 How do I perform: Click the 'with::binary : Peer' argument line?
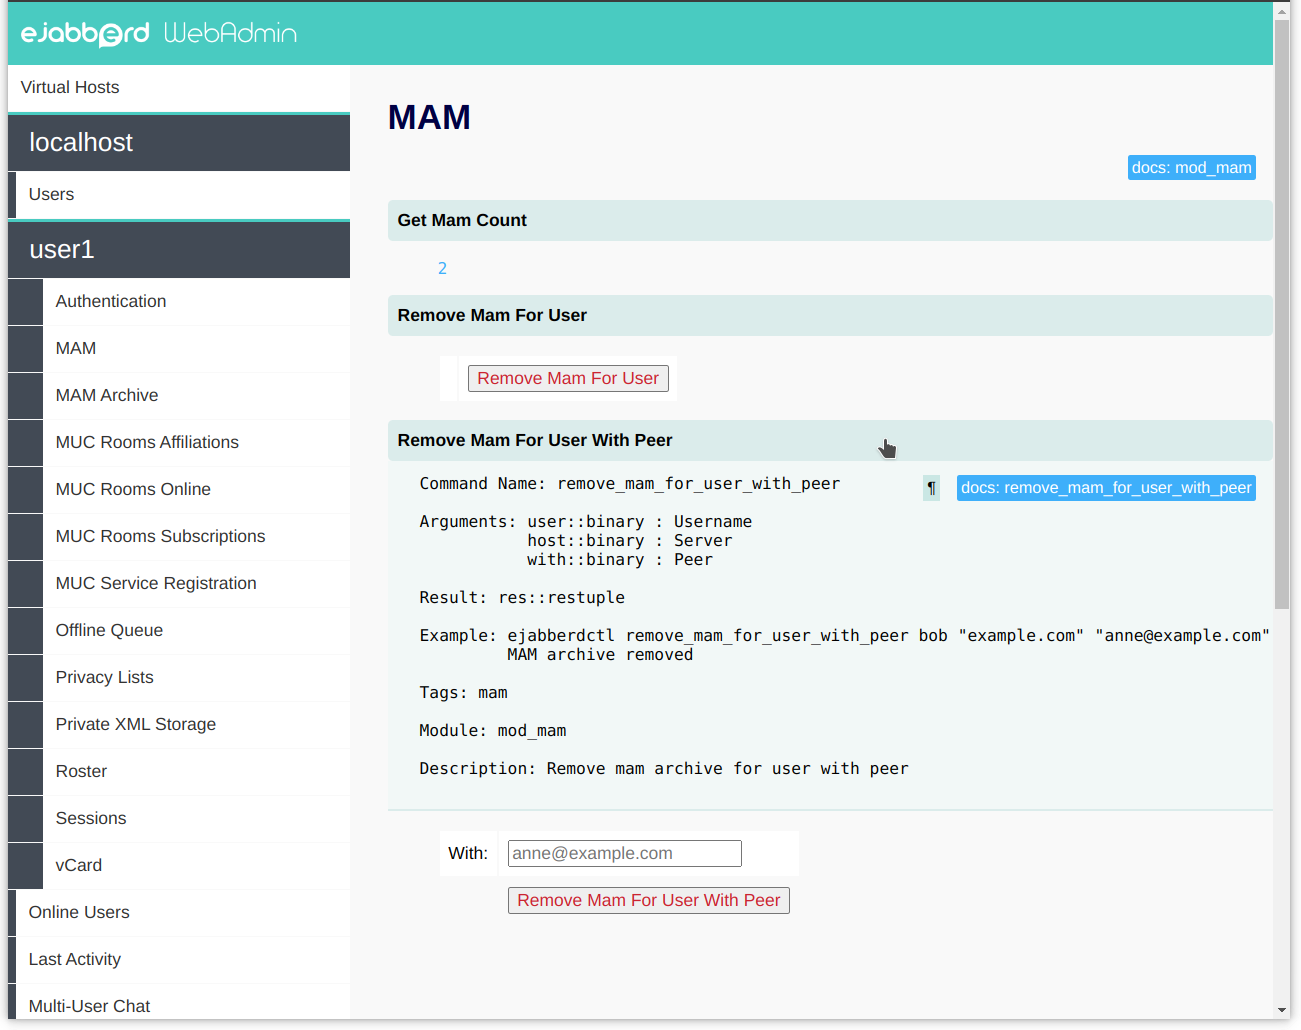tap(620, 560)
